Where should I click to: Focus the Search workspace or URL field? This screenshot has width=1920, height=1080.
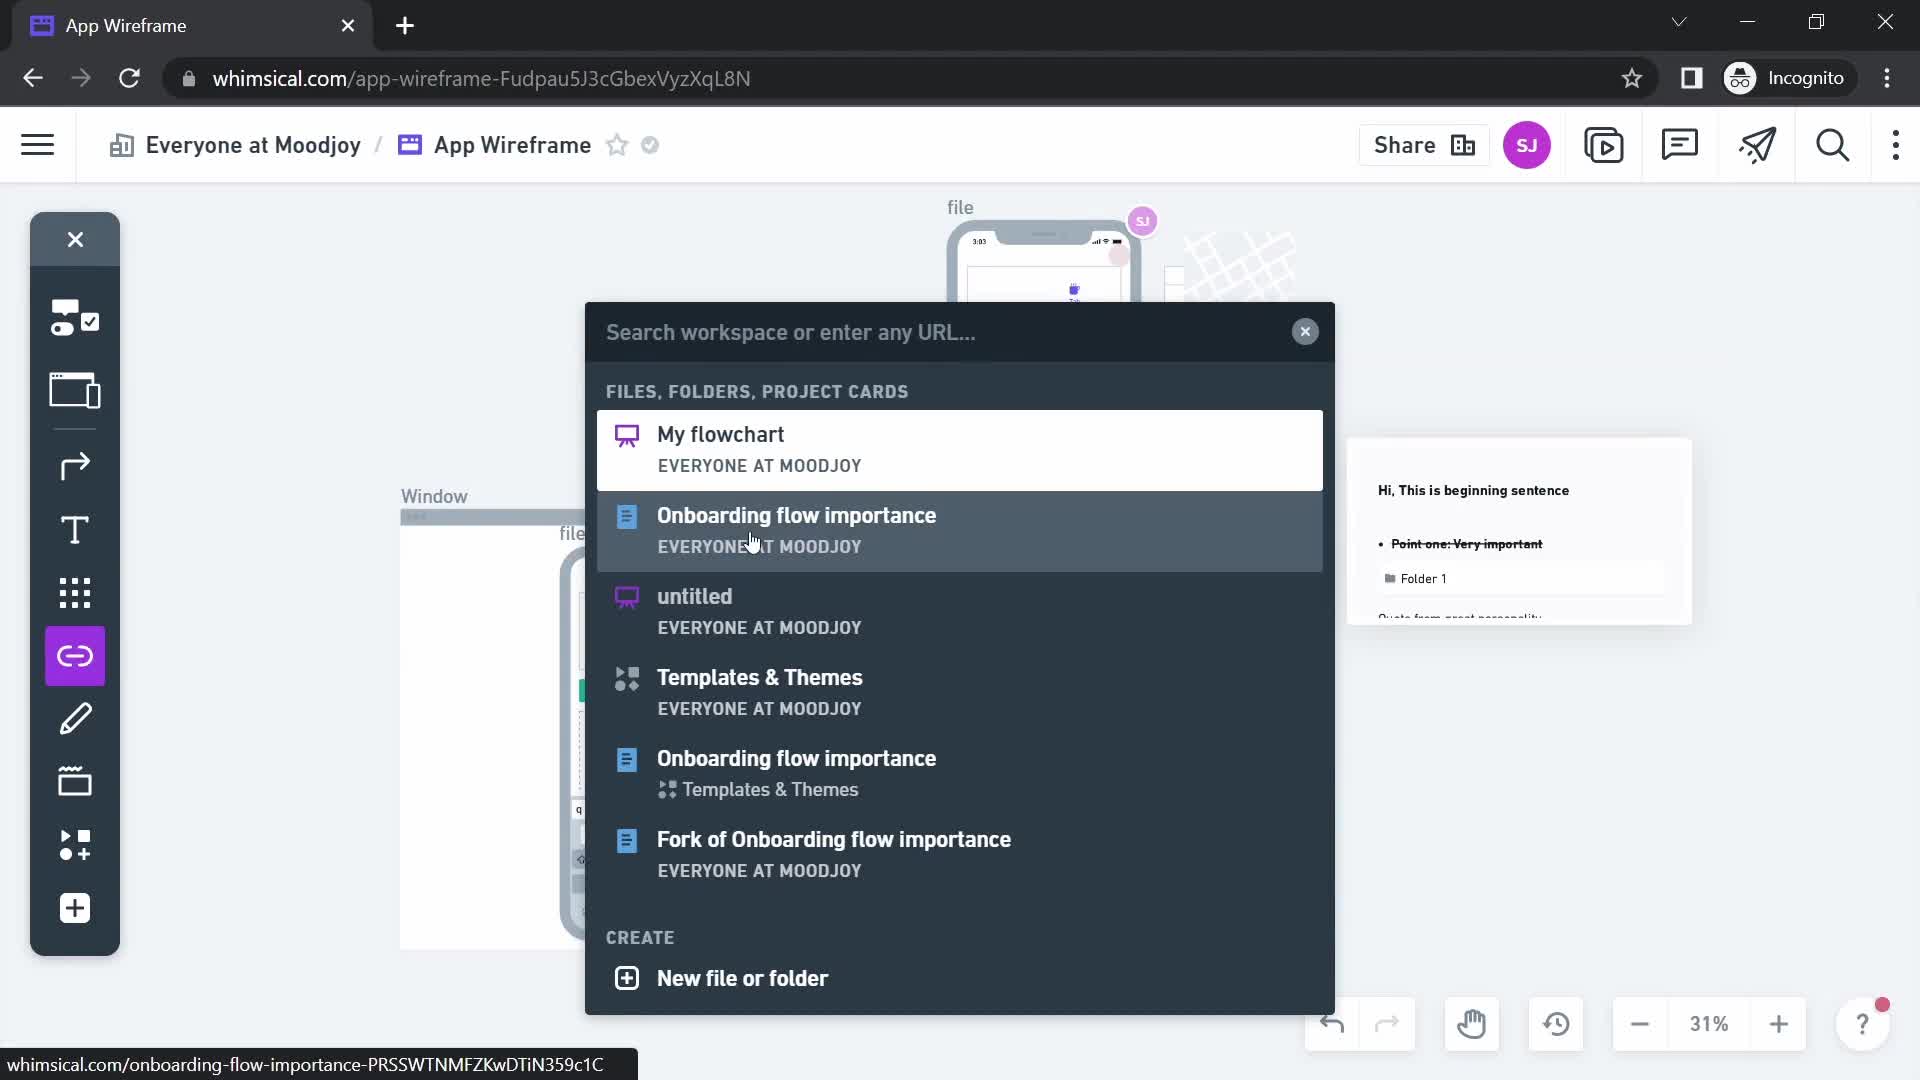coord(940,332)
